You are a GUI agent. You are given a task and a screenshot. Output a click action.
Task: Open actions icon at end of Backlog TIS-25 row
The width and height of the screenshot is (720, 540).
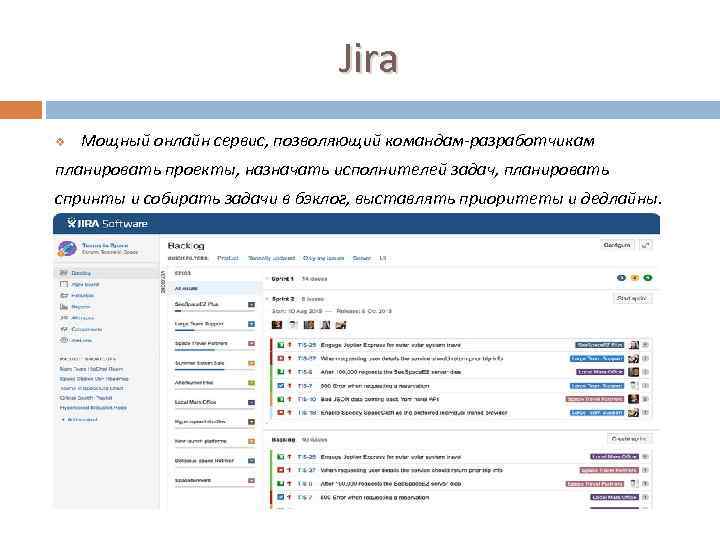[645, 457]
